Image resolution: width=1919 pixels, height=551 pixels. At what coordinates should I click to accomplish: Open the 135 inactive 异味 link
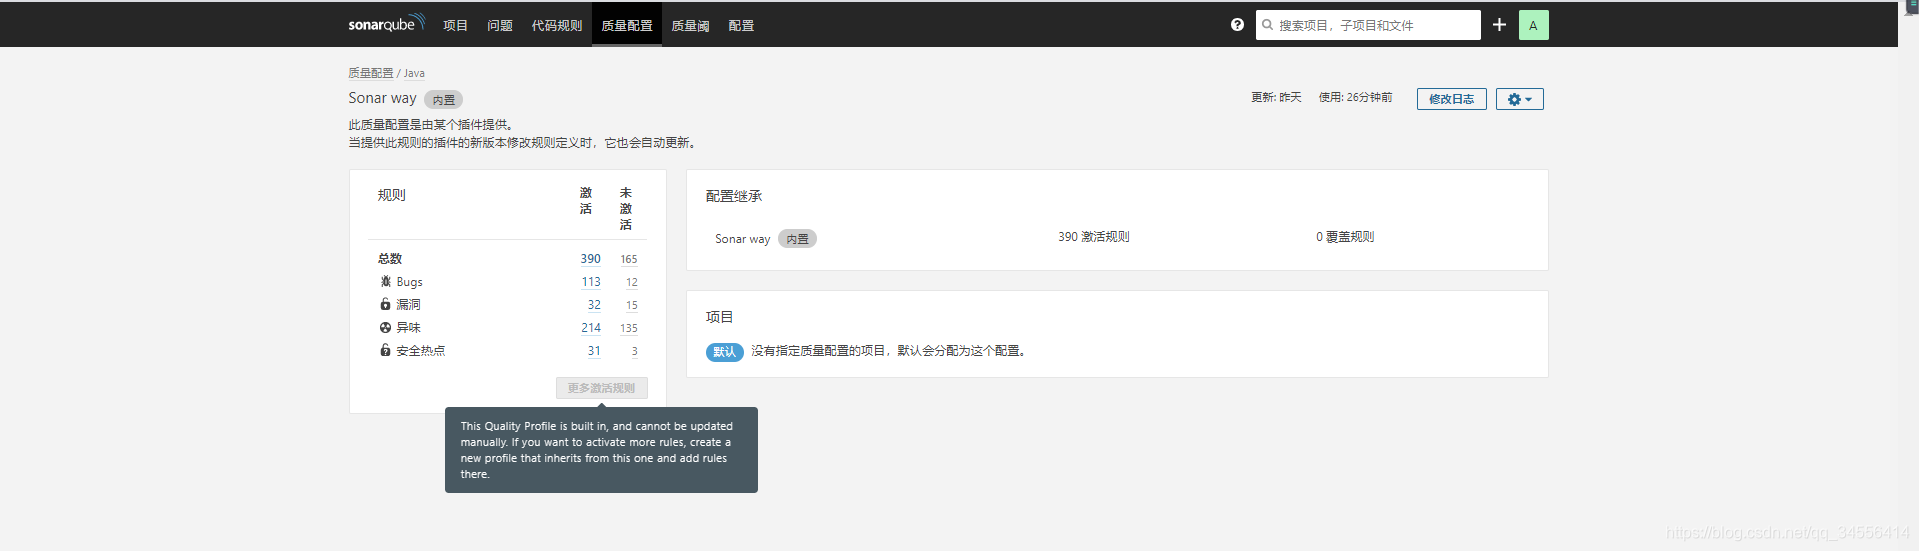pyautogui.click(x=628, y=328)
